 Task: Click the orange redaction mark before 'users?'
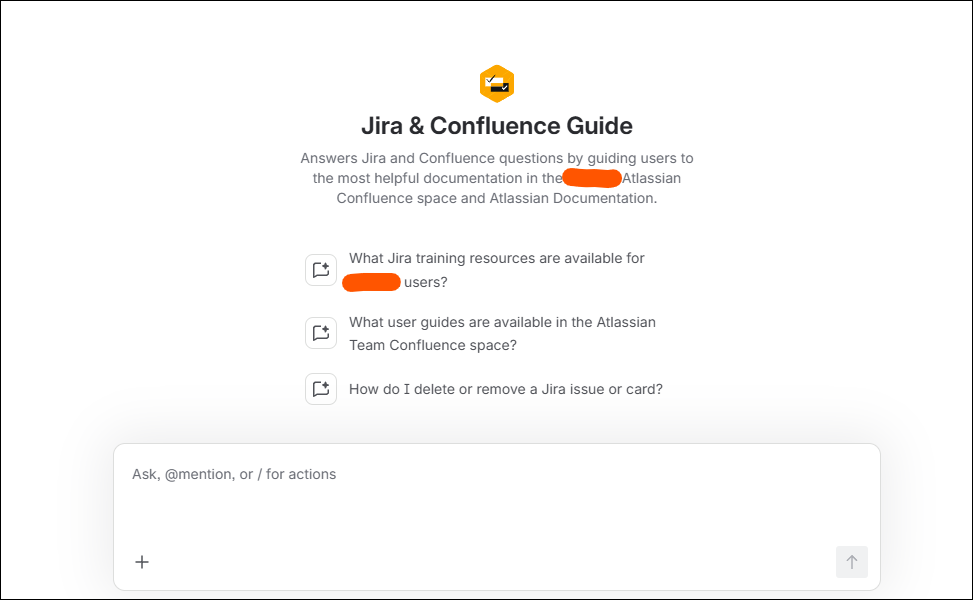point(371,282)
